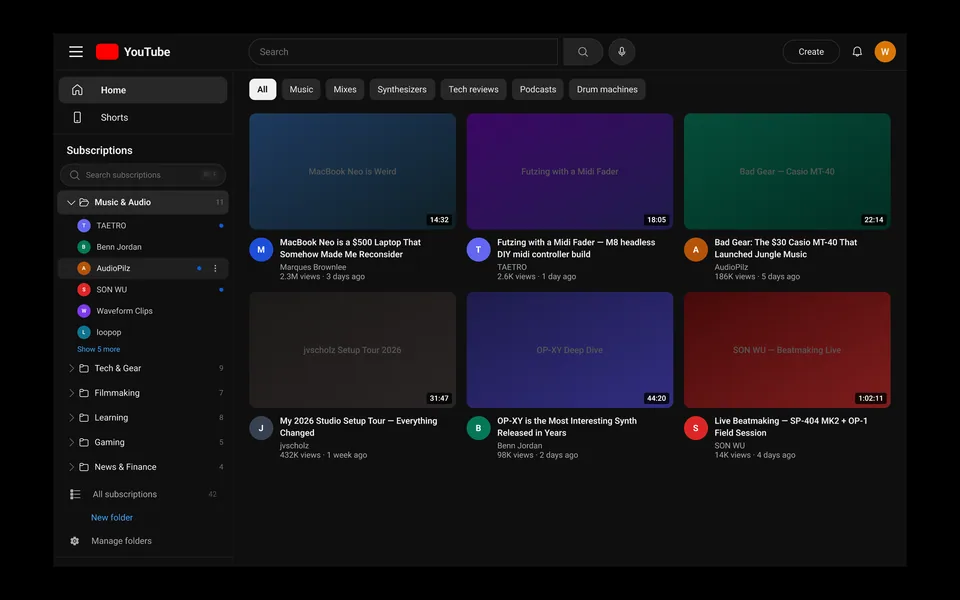Expand the Learning folder

click(71, 418)
